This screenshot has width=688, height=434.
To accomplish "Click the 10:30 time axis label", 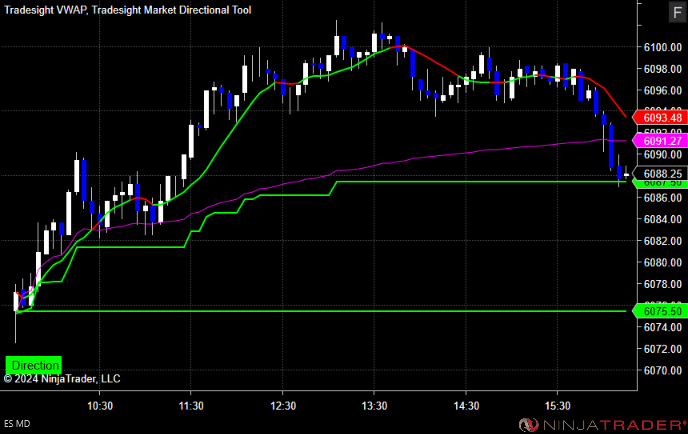I will [100, 406].
